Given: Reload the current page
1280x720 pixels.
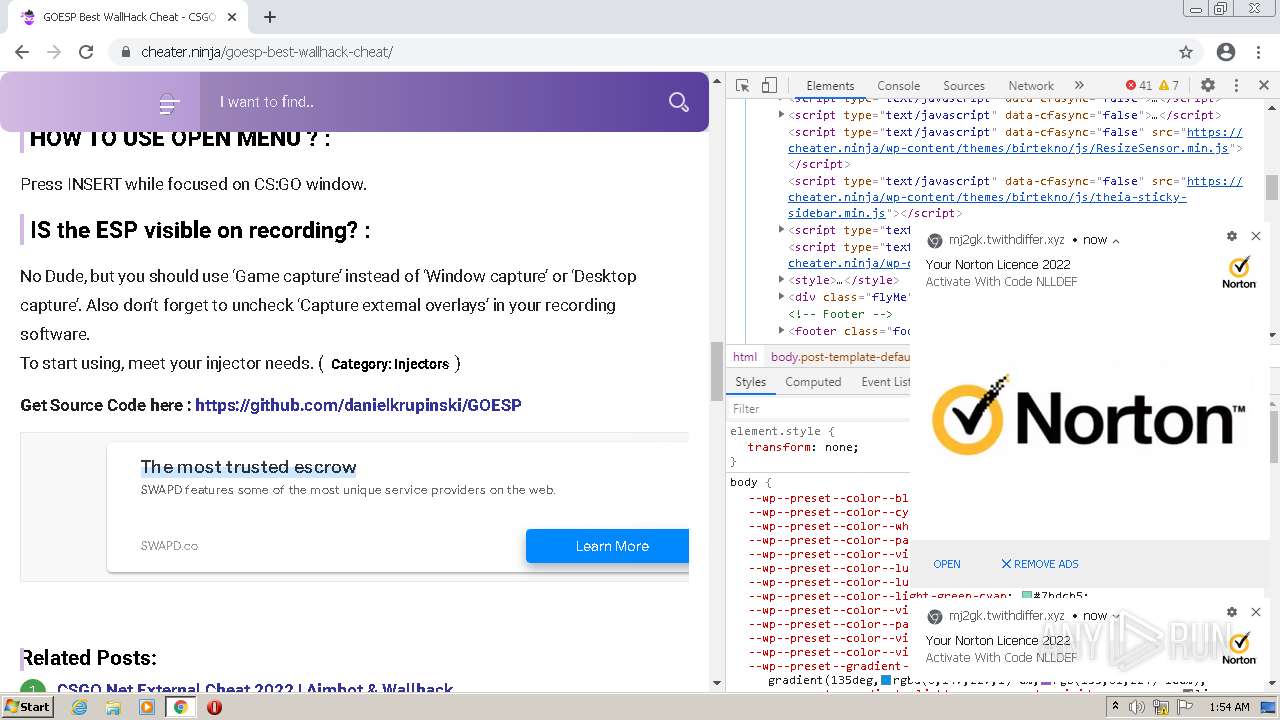Looking at the screenshot, I should (x=86, y=52).
